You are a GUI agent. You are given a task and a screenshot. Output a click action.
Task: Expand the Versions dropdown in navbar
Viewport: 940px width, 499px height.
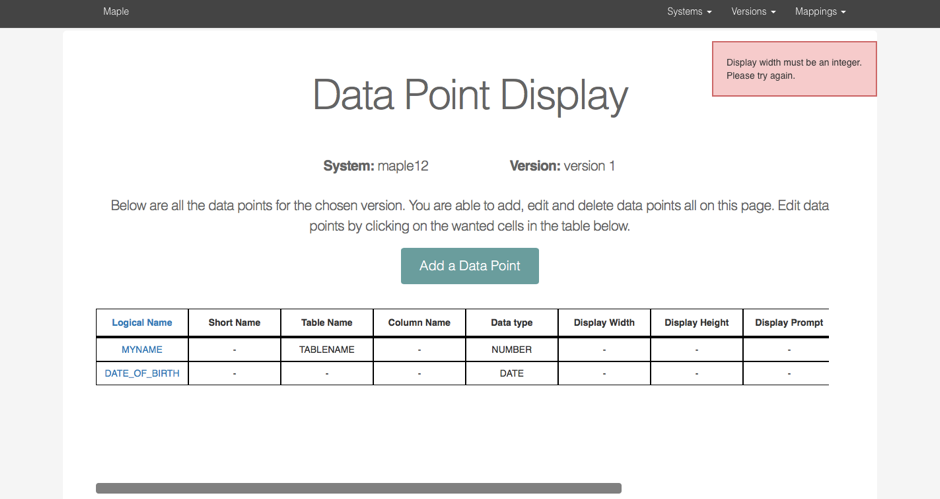(753, 12)
